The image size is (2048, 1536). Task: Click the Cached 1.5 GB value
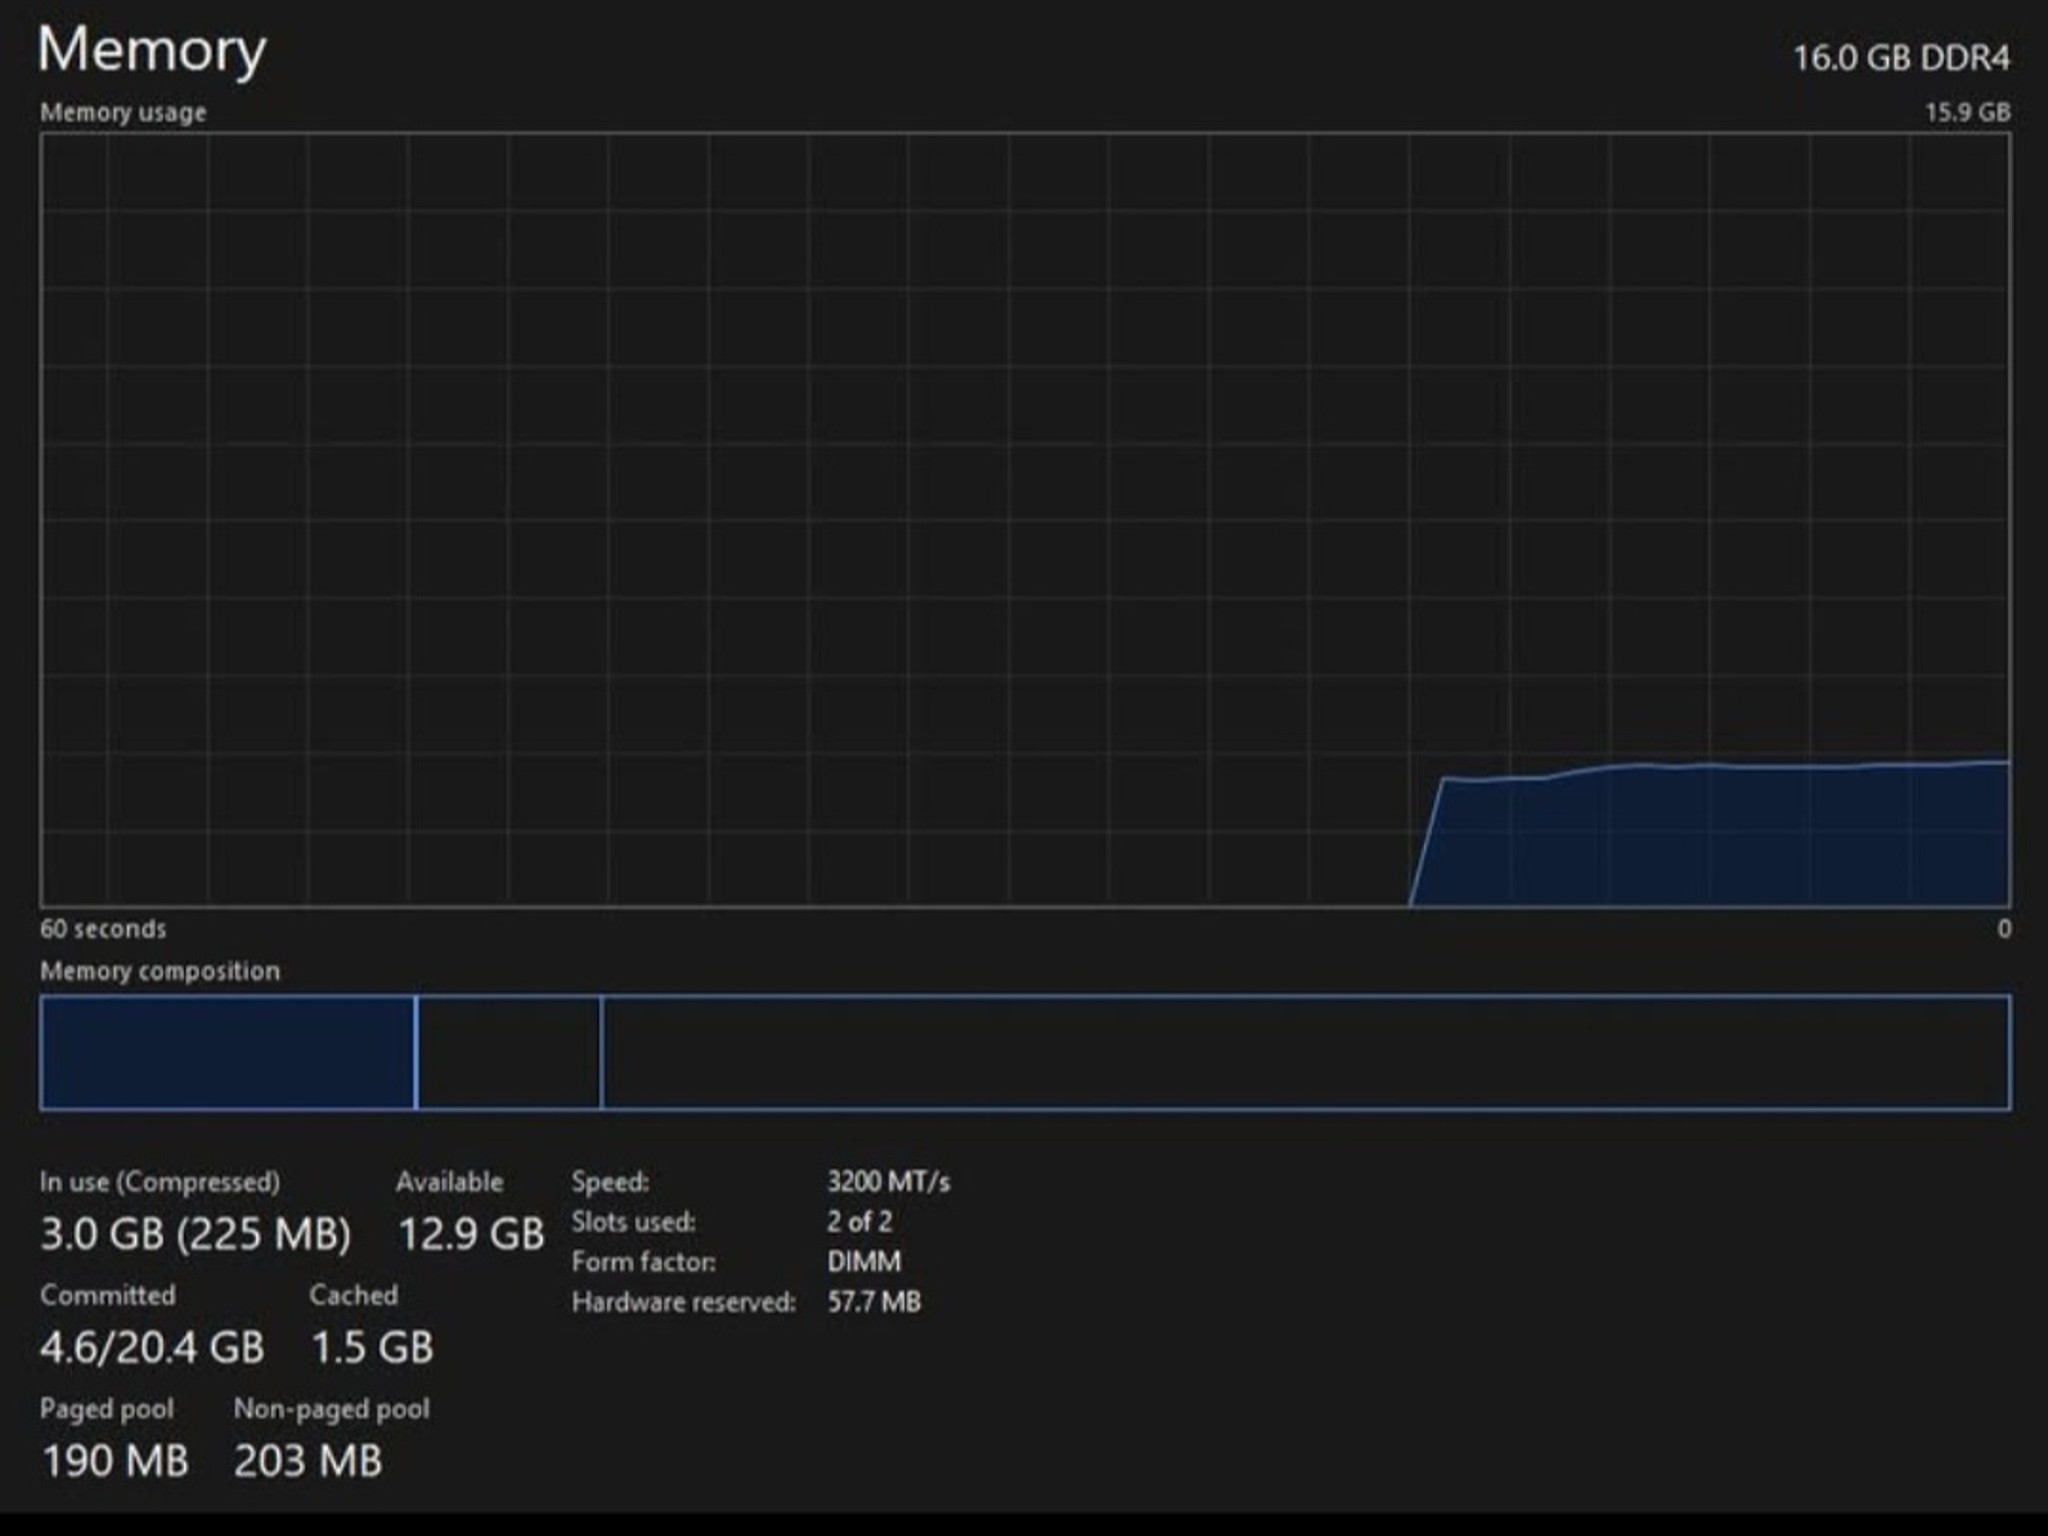tap(372, 1347)
